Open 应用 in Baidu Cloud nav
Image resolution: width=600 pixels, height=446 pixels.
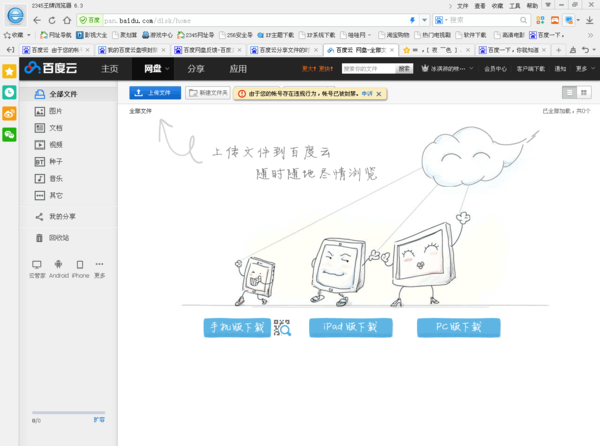click(x=238, y=69)
